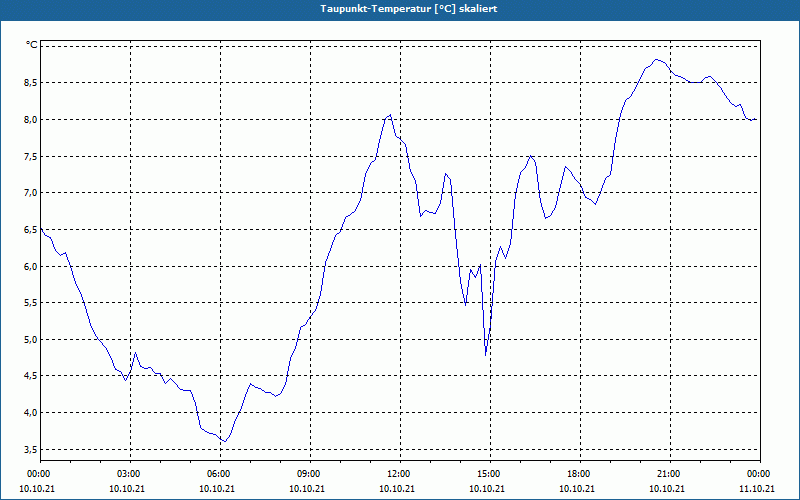The width and height of the screenshot is (800, 500).
Task: Pick the 4,0 y-axis label
Action: coord(31,412)
